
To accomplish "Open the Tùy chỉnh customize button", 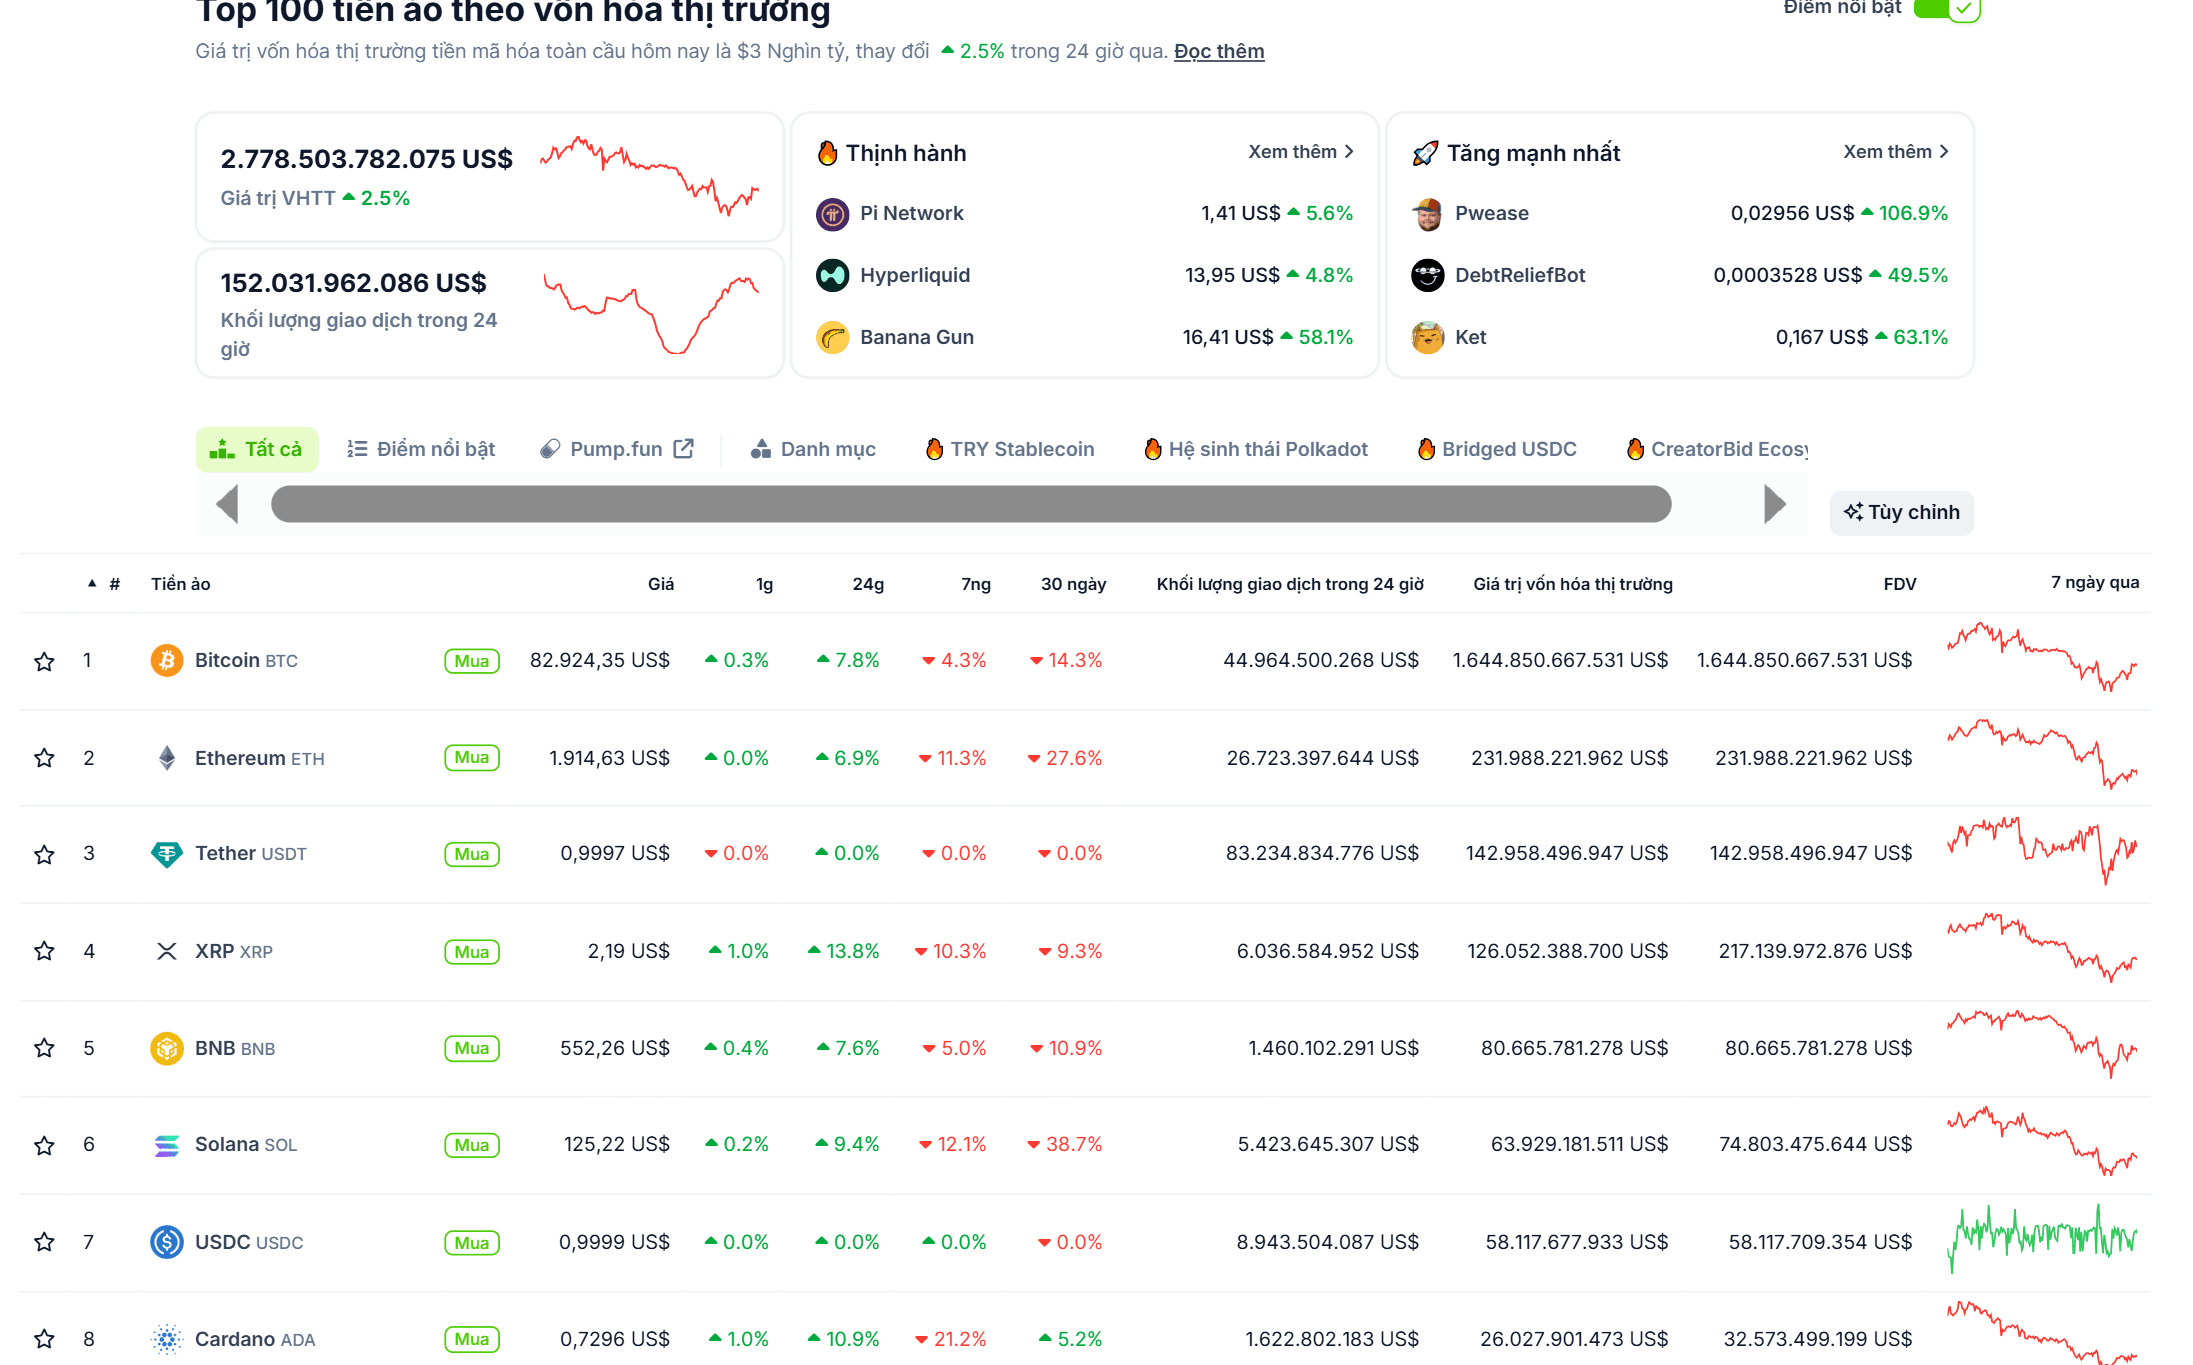I will [x=1902, y=512].
